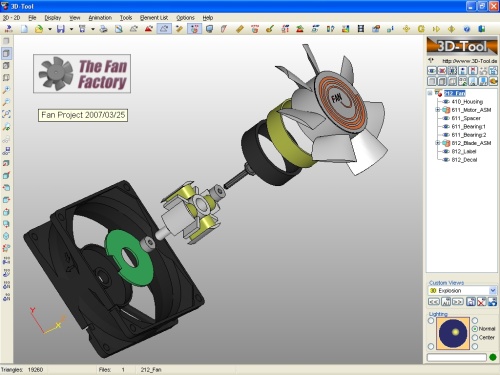500x375 pixels.
Task: Click the yellow four-arrow move icon
Action: coord(406,29)
